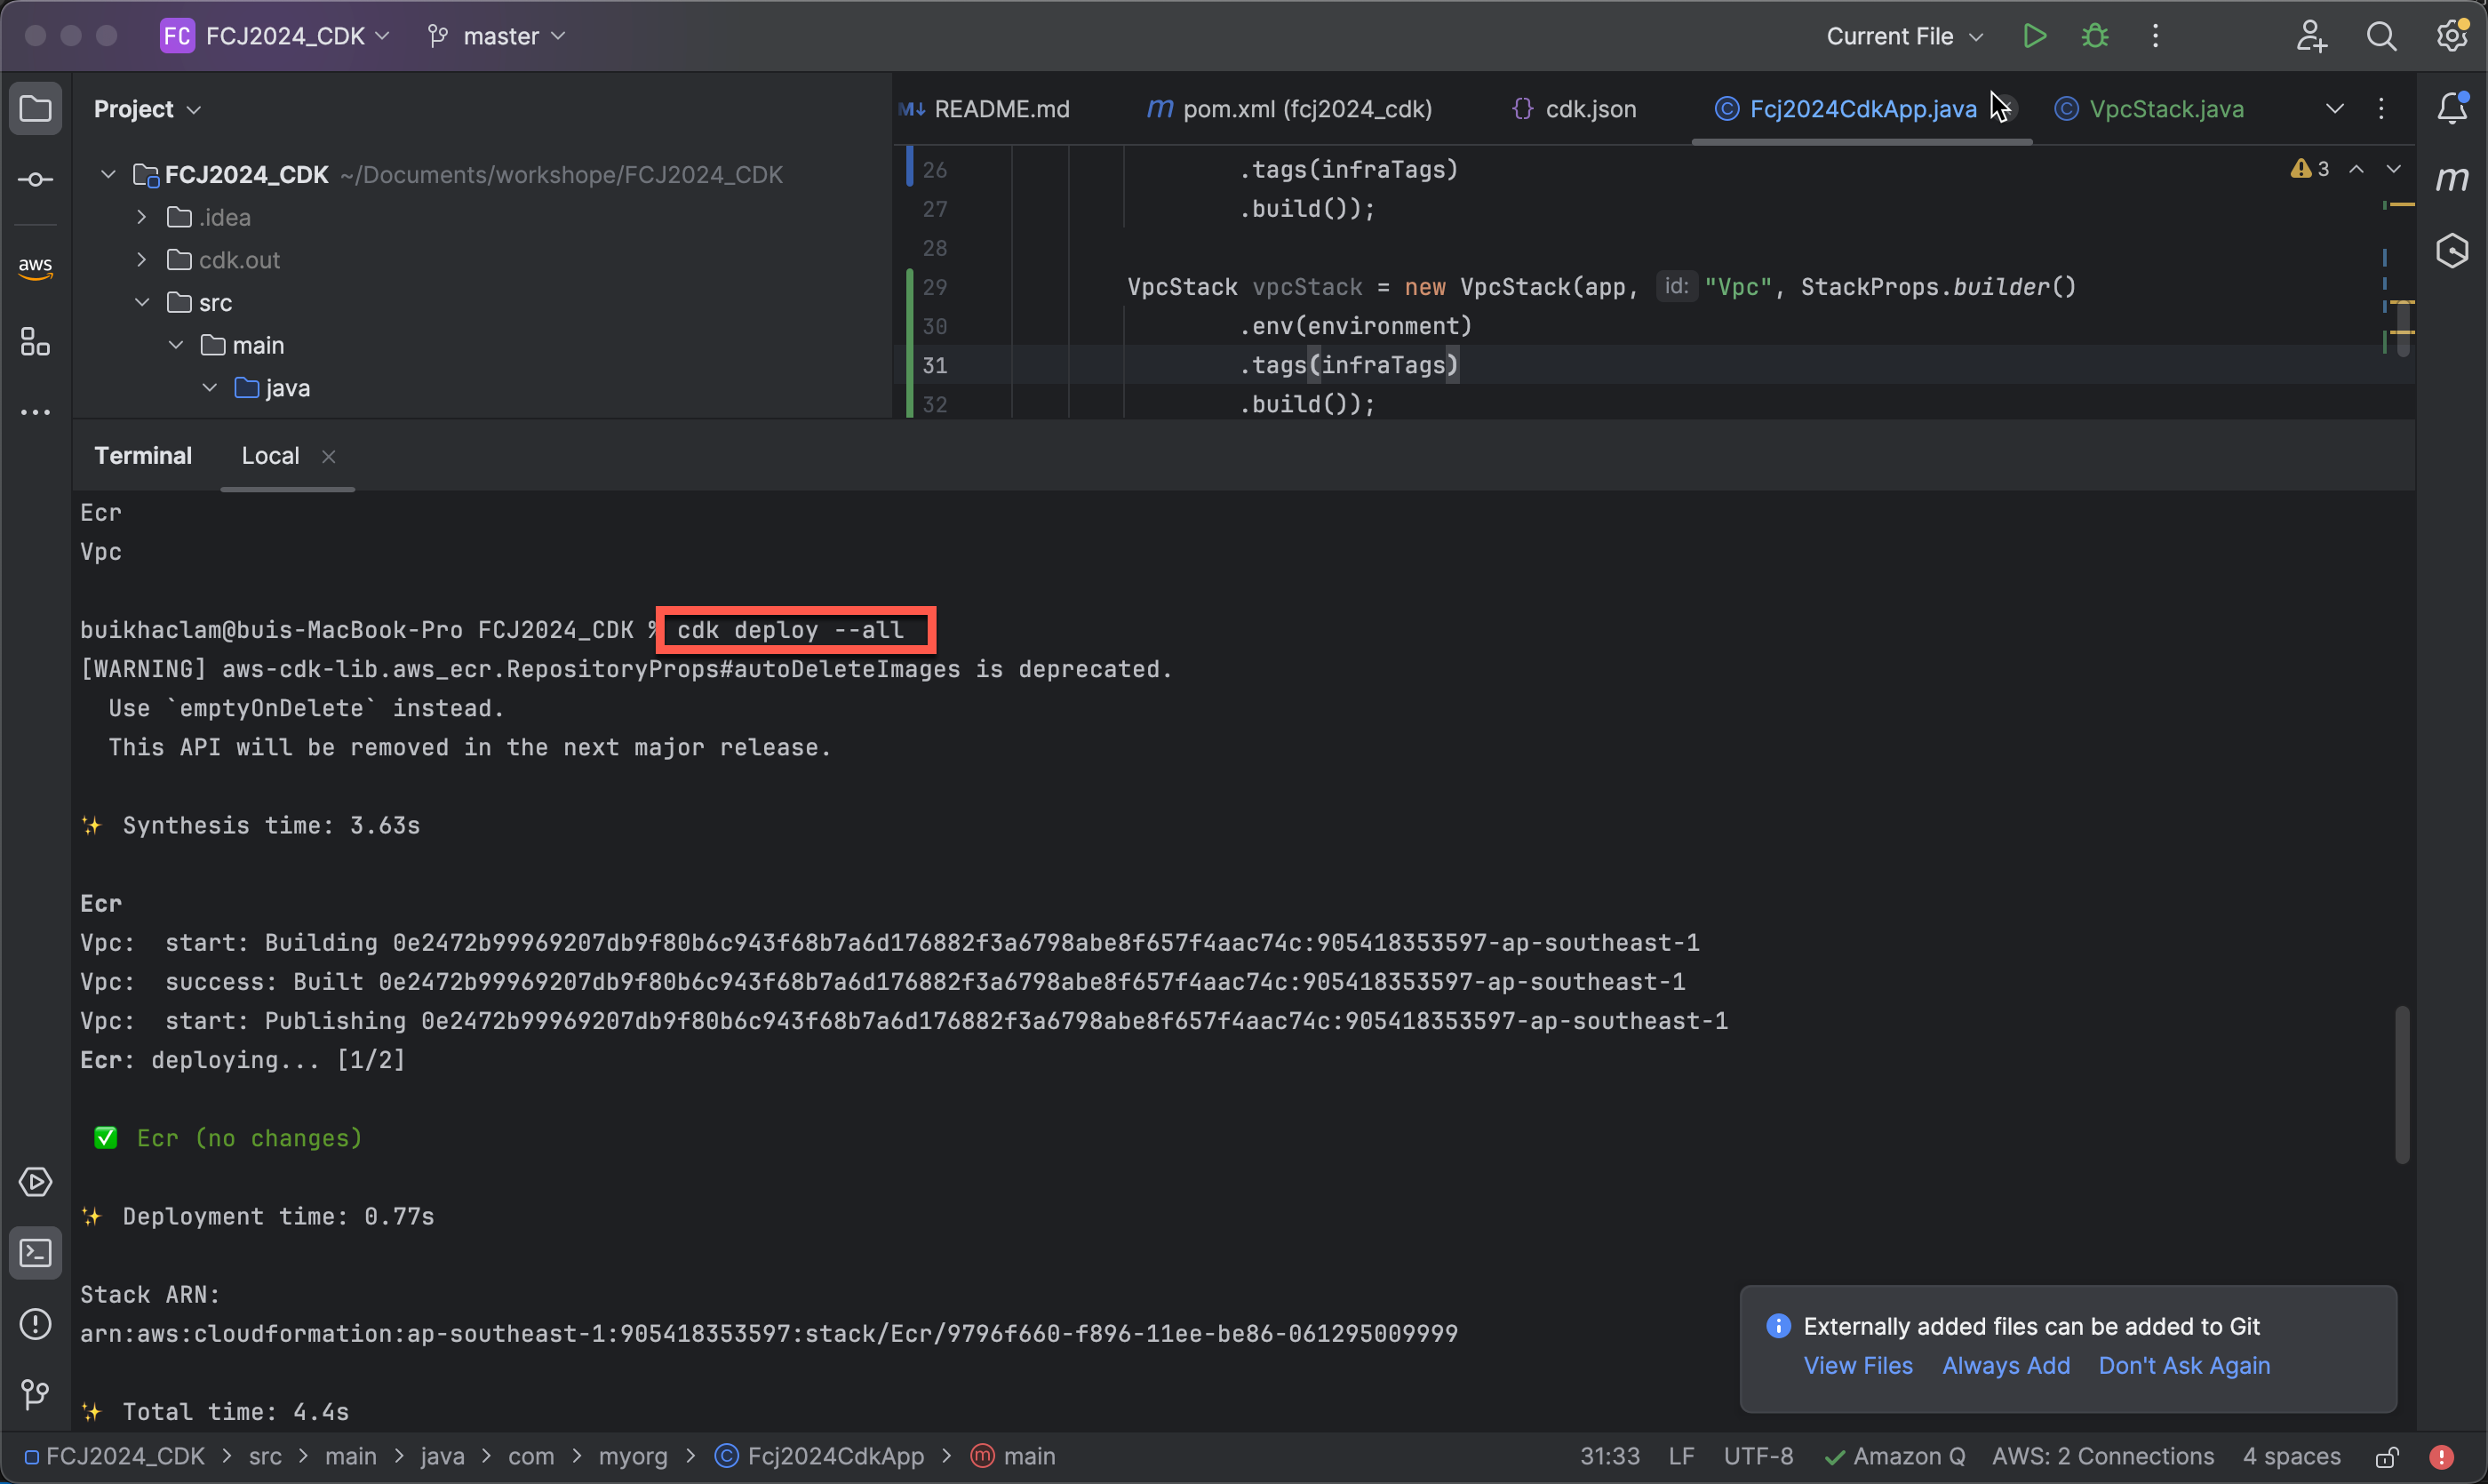2488x1484 pixels.
Task: Open the run toolbar more actions menu
Action: pyautogui.click(x=2155, y=36)
